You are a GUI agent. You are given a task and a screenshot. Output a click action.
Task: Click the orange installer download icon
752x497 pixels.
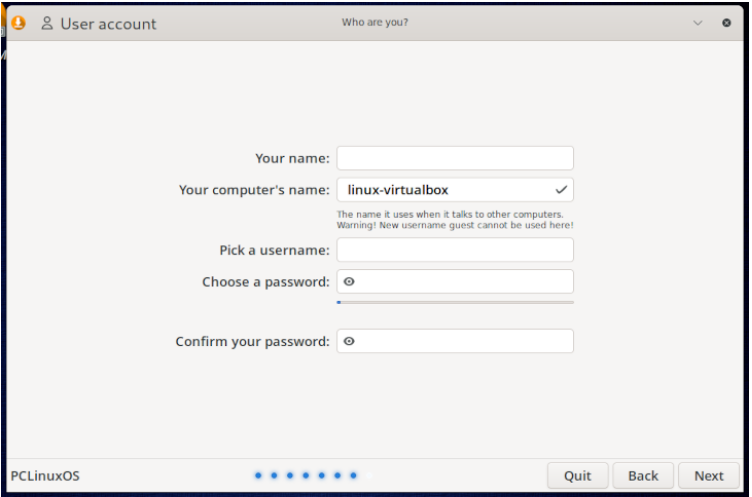click(x=18, y=23)
